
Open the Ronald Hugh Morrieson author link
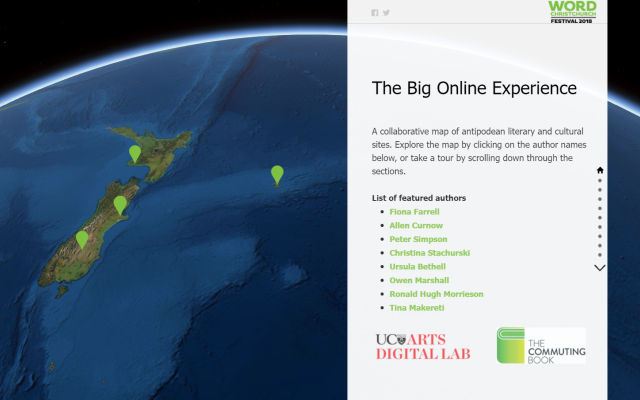click(x=436, y=294)
